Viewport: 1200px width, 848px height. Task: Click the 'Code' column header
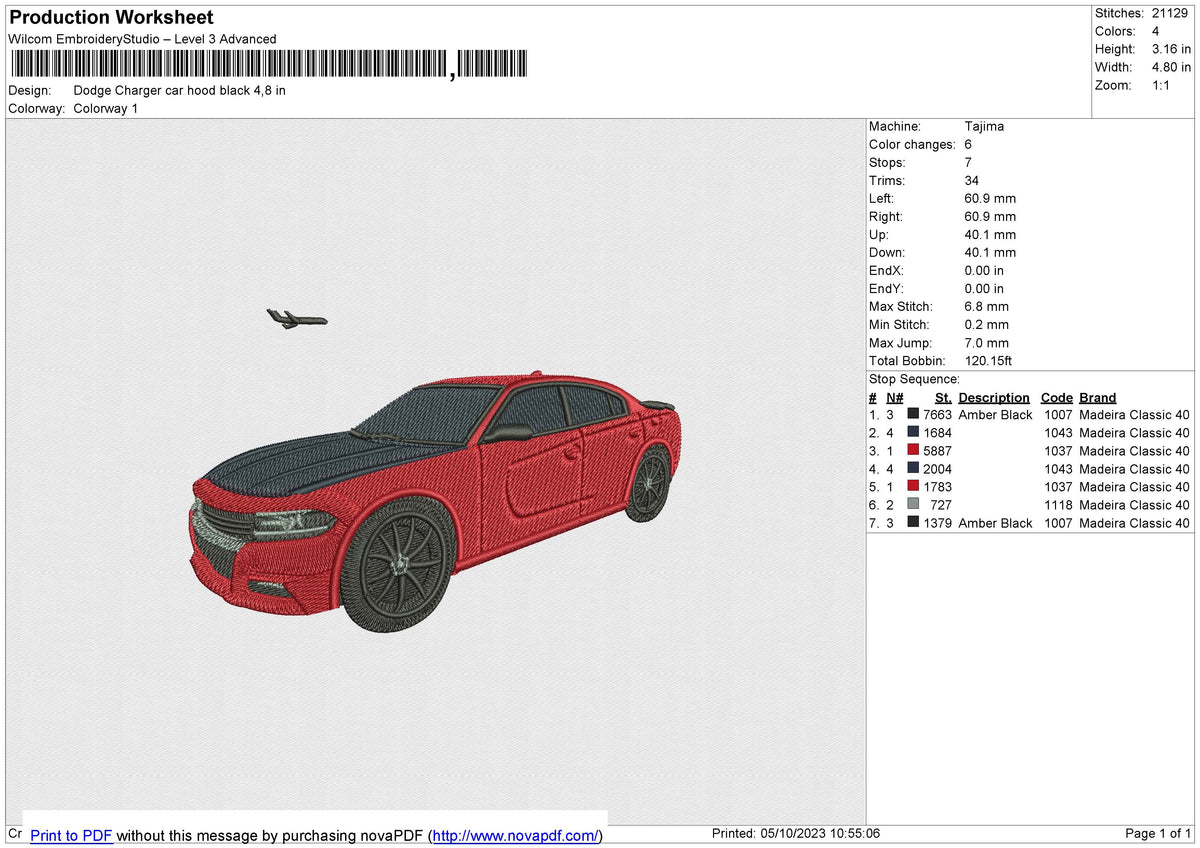click(1056, 398)
